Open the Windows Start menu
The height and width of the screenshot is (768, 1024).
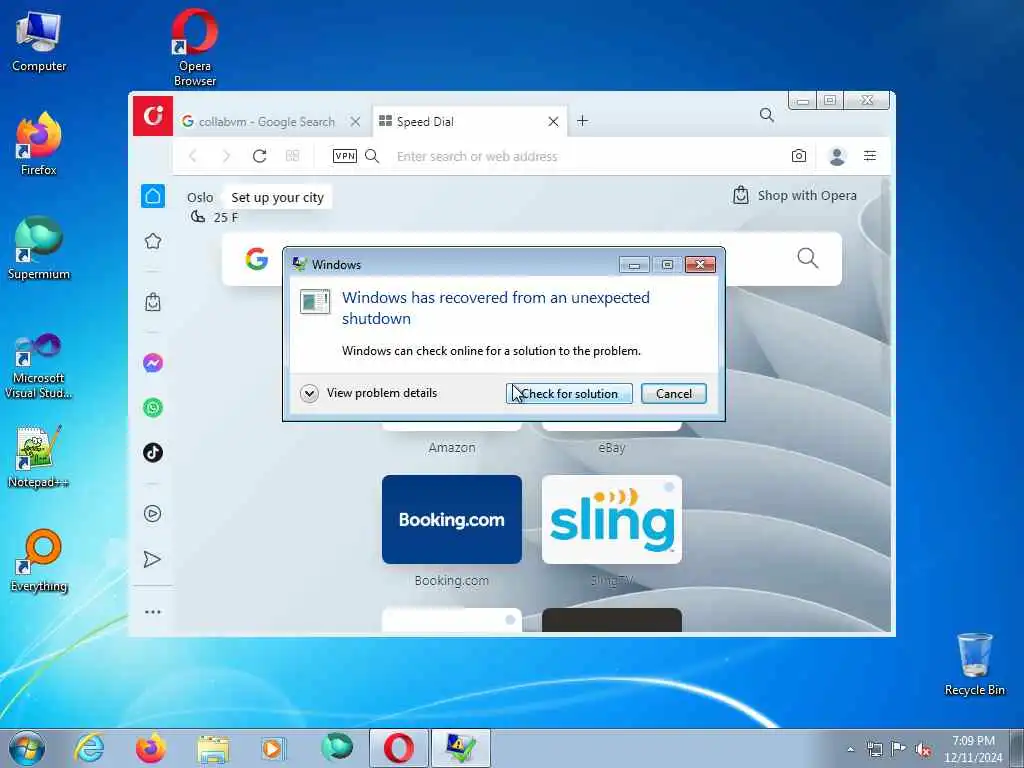pyautogui.click(x=27, y=748)
